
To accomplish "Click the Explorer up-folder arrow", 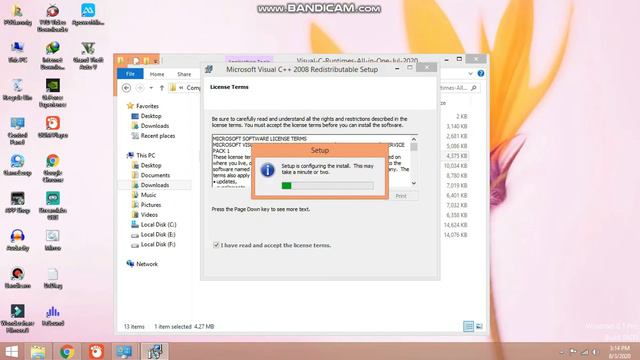I will 162,88.
